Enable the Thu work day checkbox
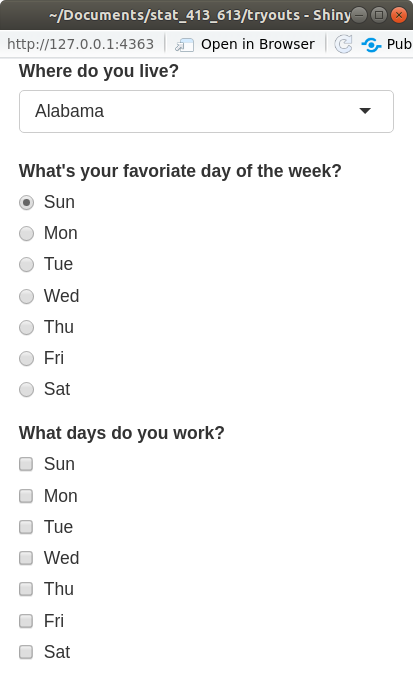 click(26, 589)
